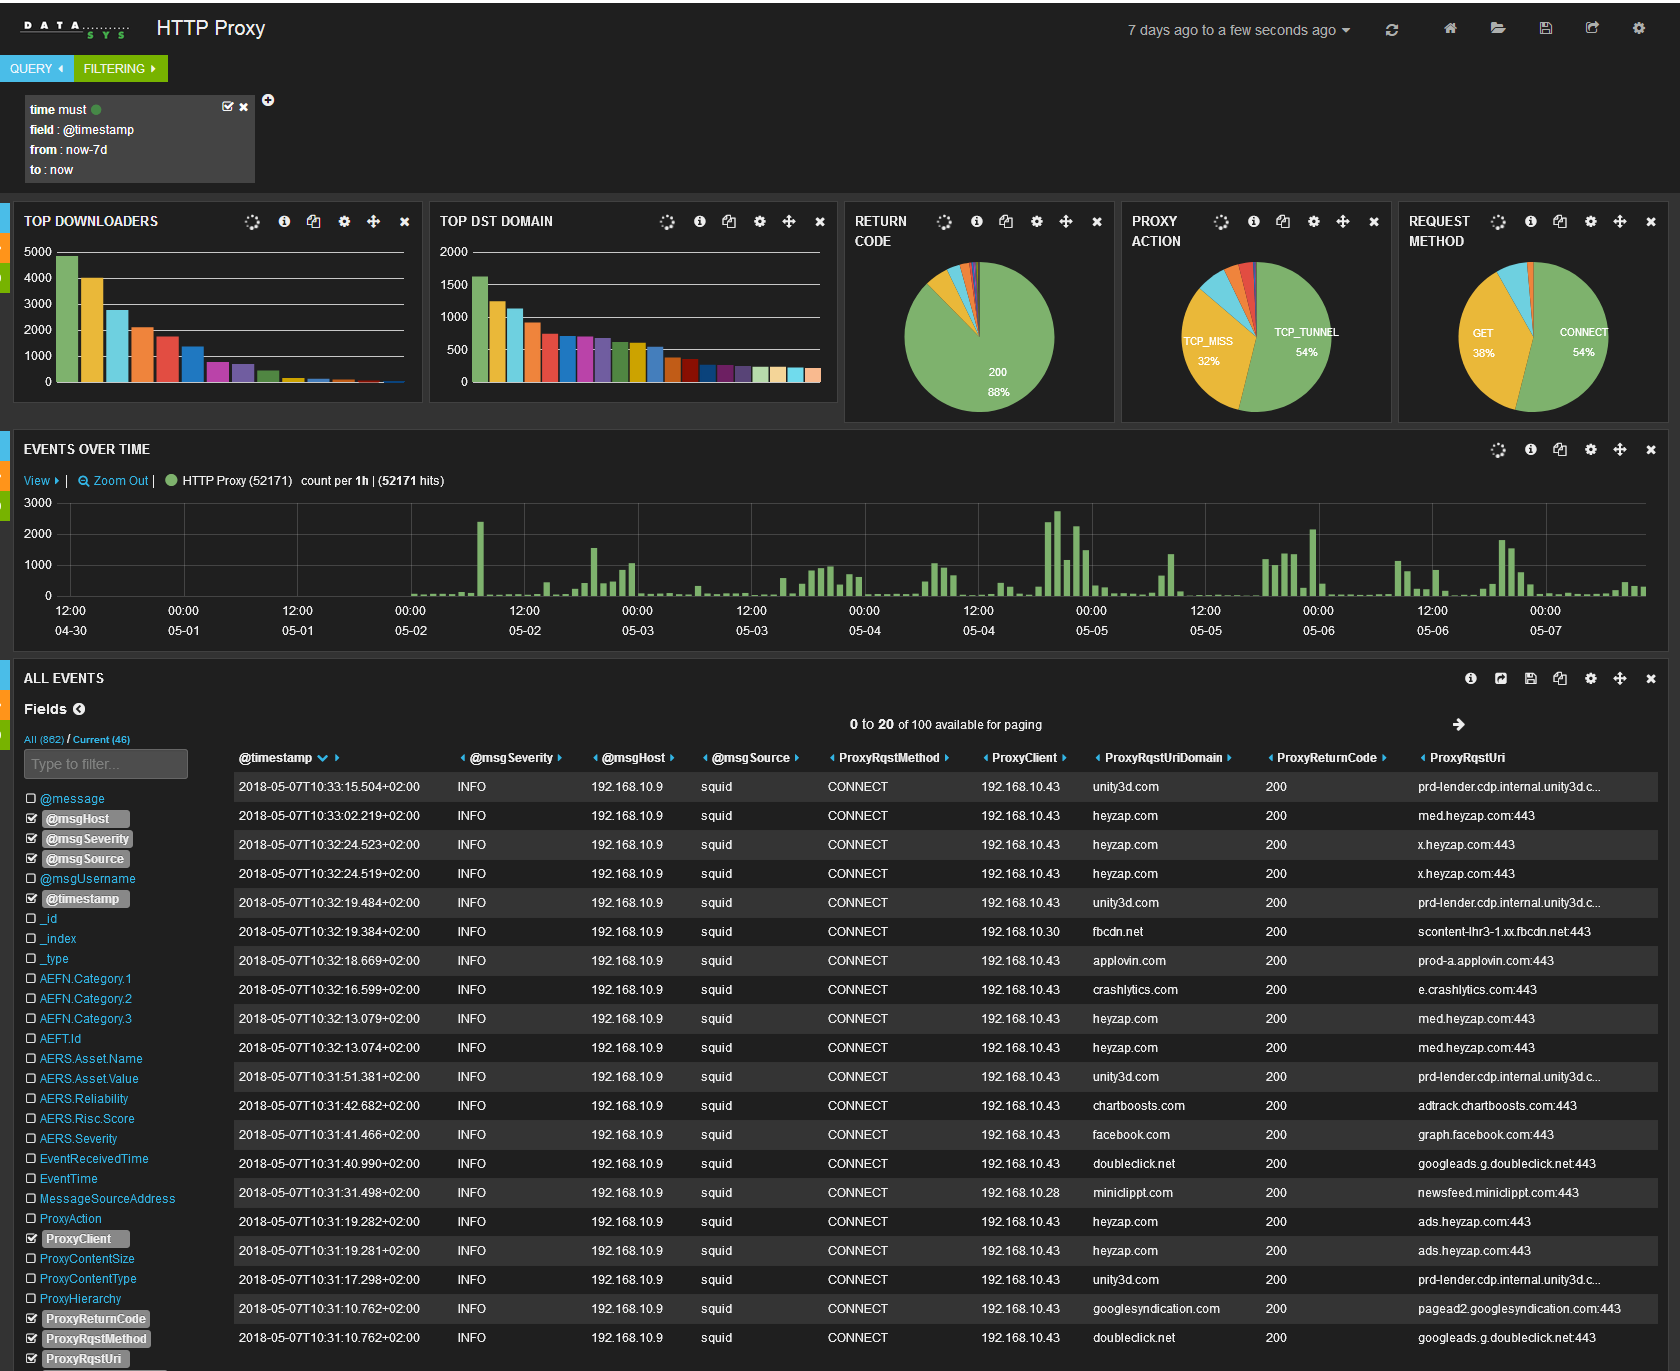Configure Events Over Time panel gear
This screenshot has width=1680, height=1371.
(x=1591, y=449)
